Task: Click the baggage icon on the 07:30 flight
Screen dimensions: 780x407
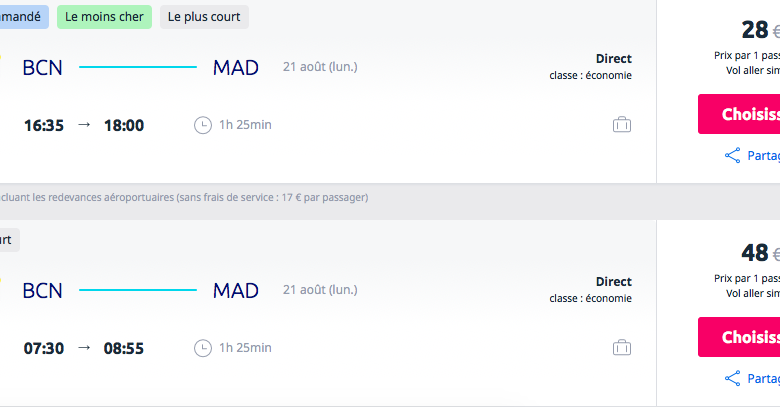Action: [x=622, y=347]
